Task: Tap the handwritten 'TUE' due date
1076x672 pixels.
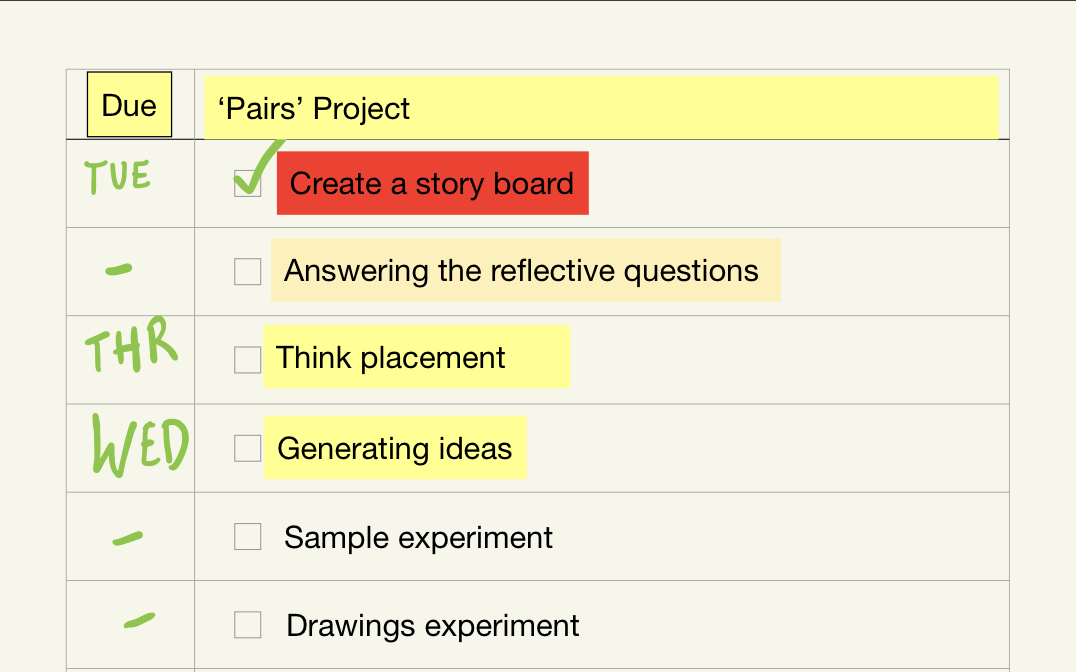Action: tap(118, 177)
